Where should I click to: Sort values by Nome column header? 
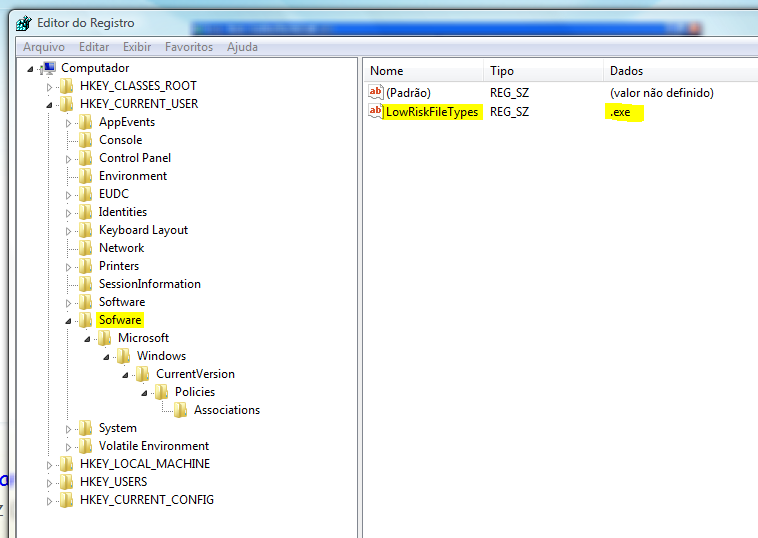coord(387,71)
